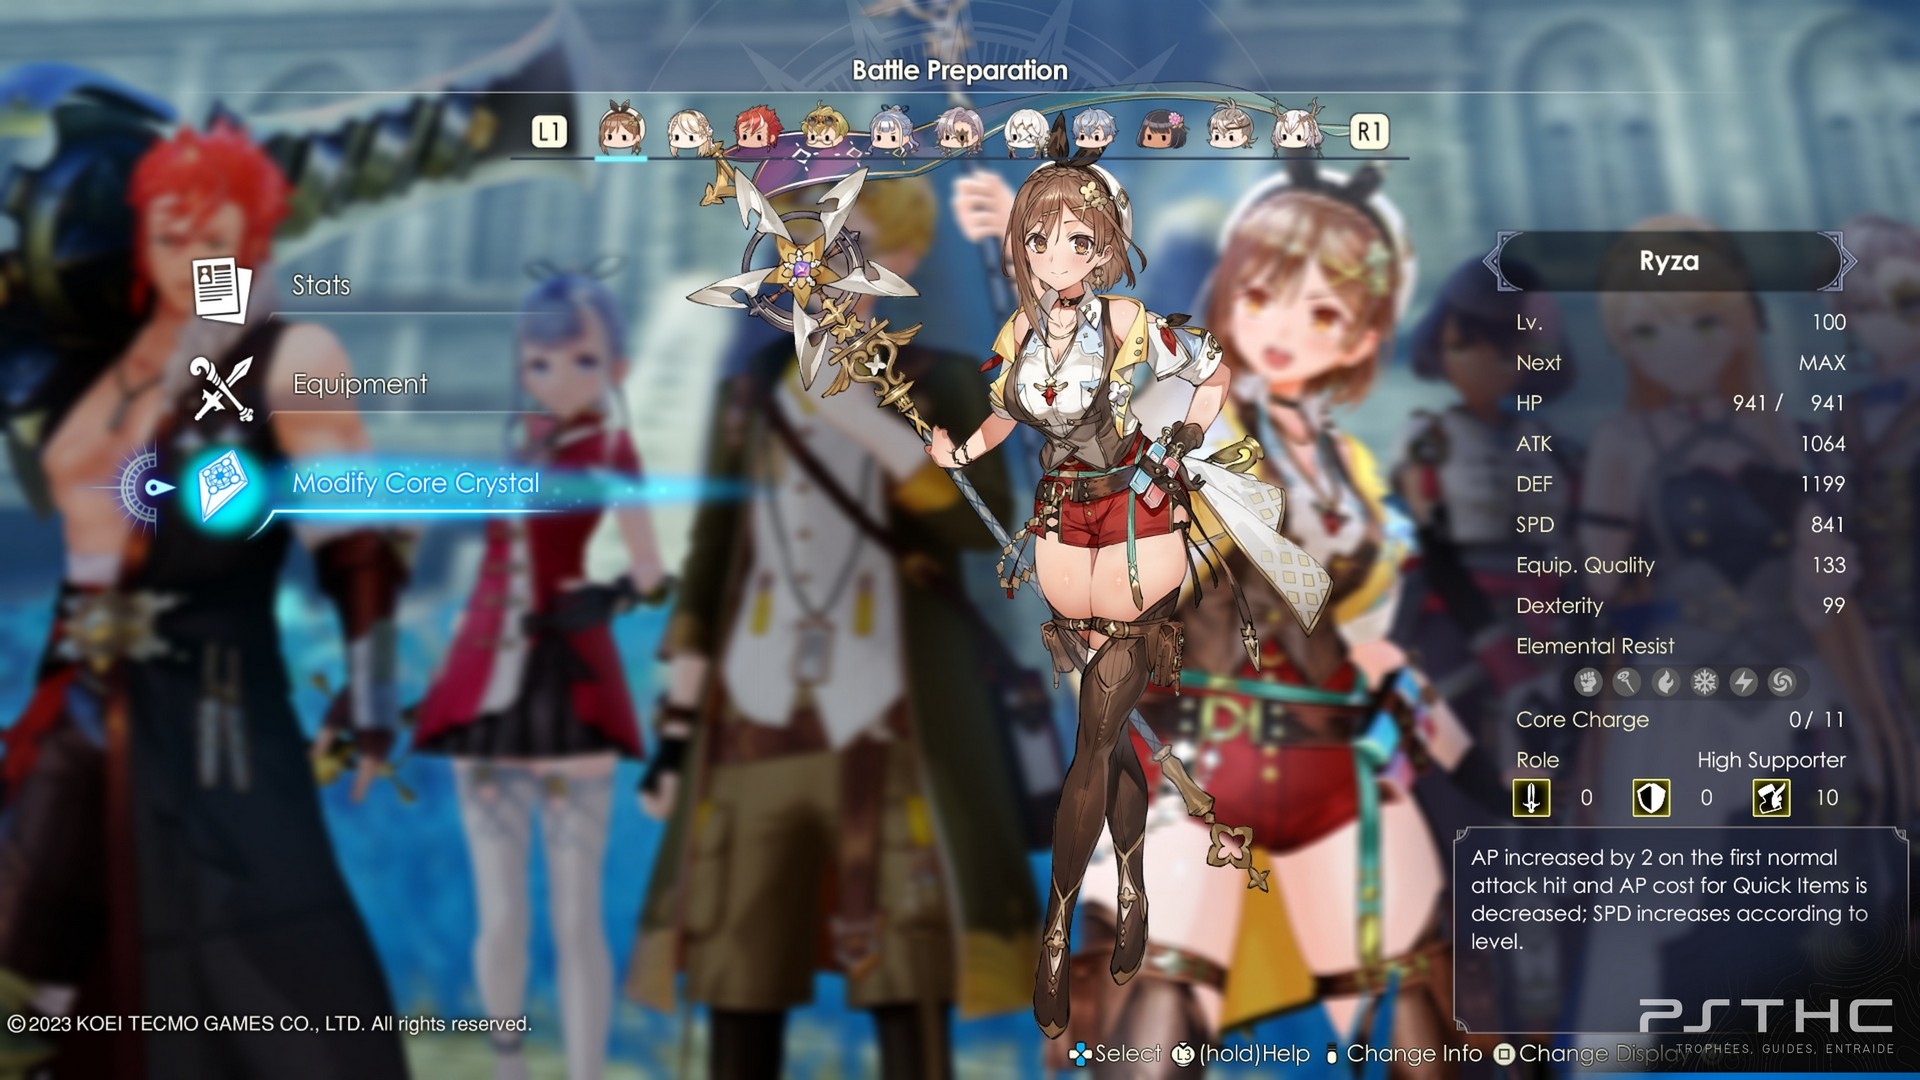Click the Dexterity label
The image size is (1920, 1080).
(x=1559, y=606)
